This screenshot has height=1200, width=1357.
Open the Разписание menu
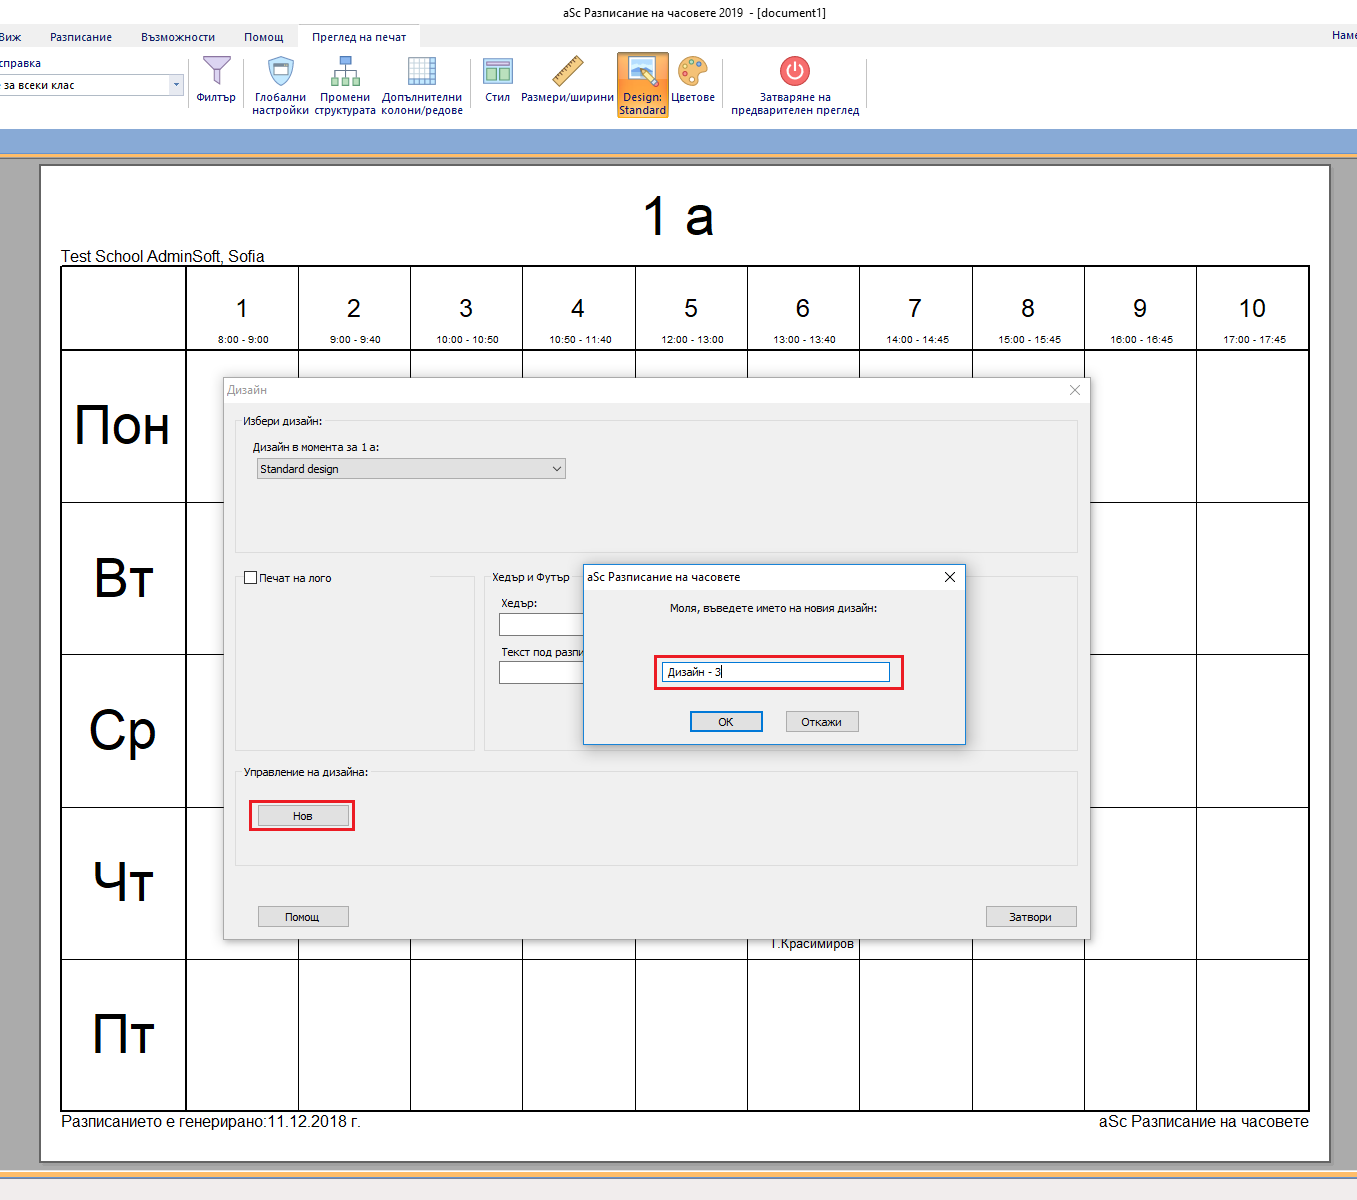[x=81, y=37]
